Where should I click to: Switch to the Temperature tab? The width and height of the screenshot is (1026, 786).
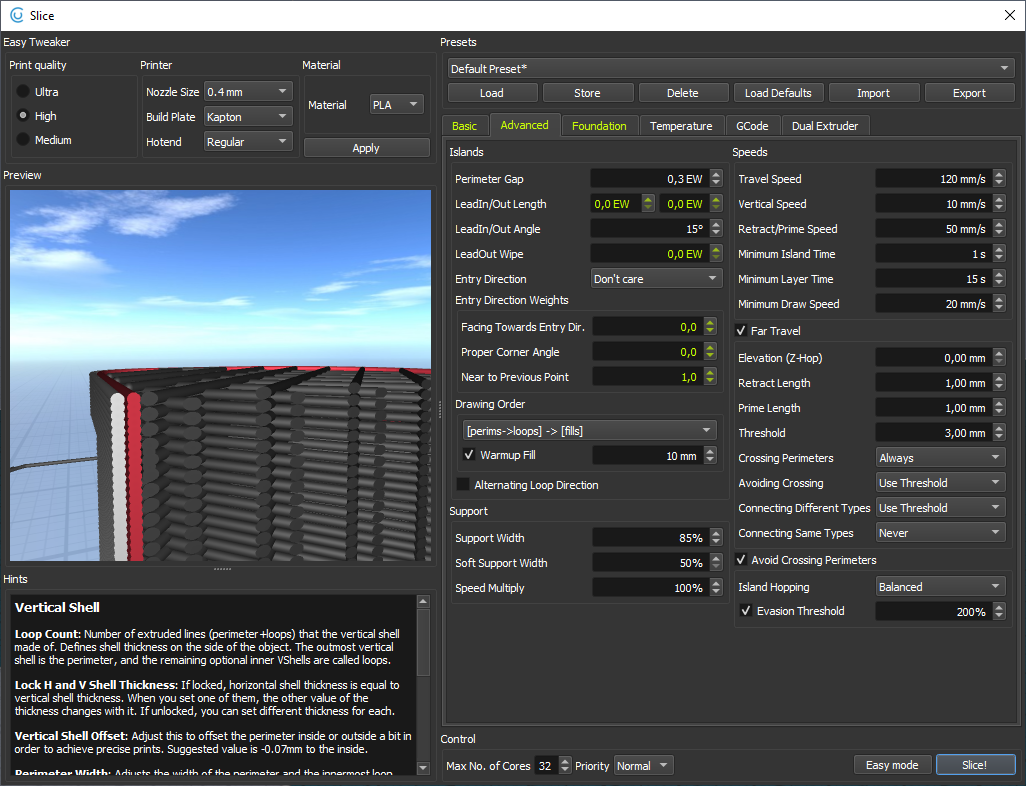(x=681, y=126)
